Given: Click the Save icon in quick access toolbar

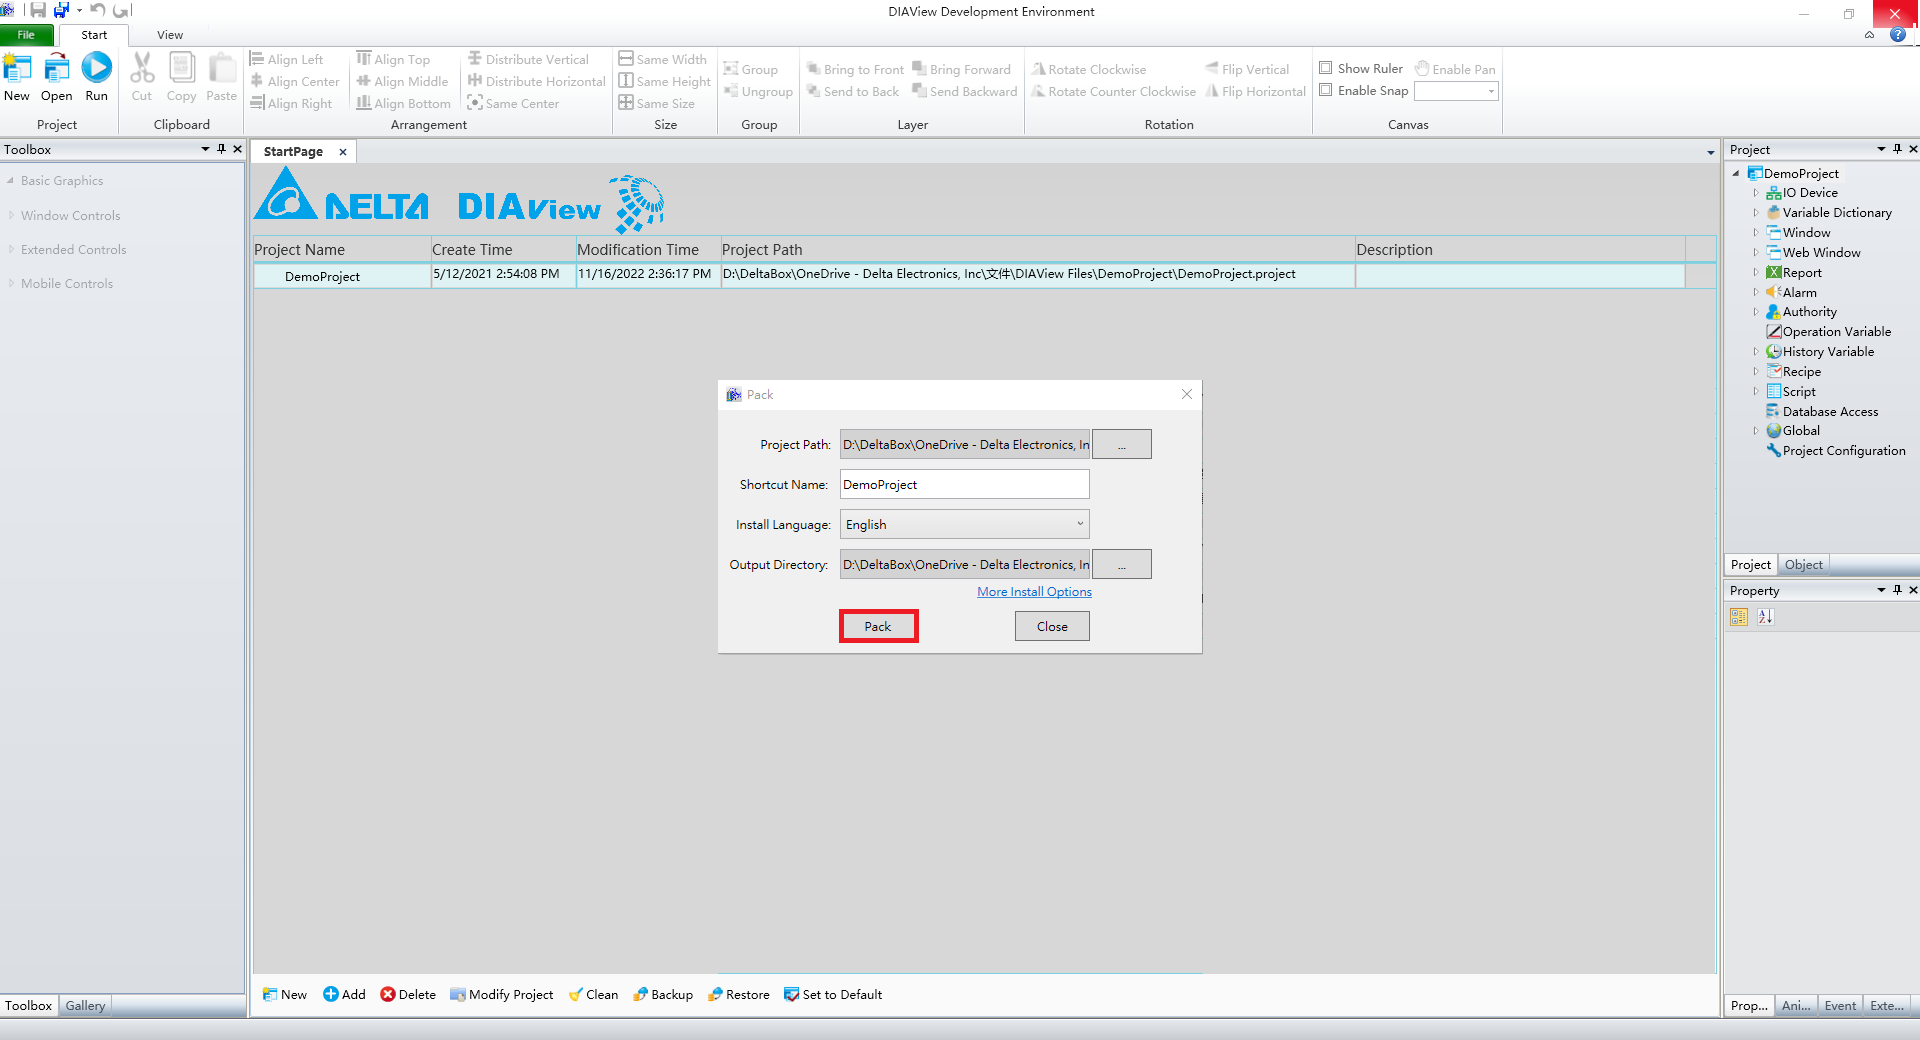Looking at the screenshot, I should point(38,10).
